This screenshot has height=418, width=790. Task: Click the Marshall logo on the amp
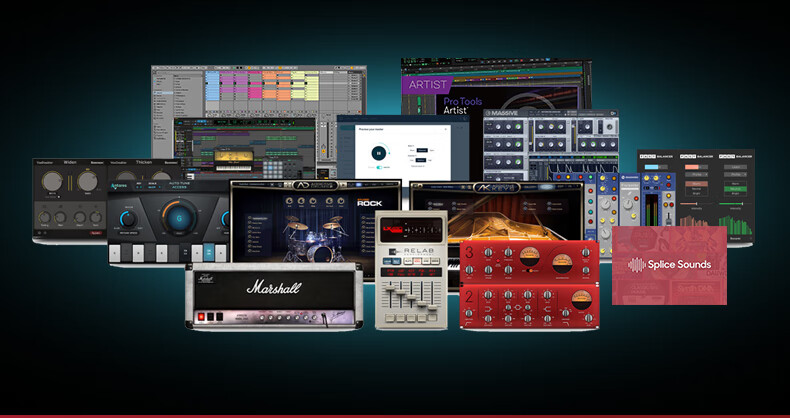click(274, 288)
